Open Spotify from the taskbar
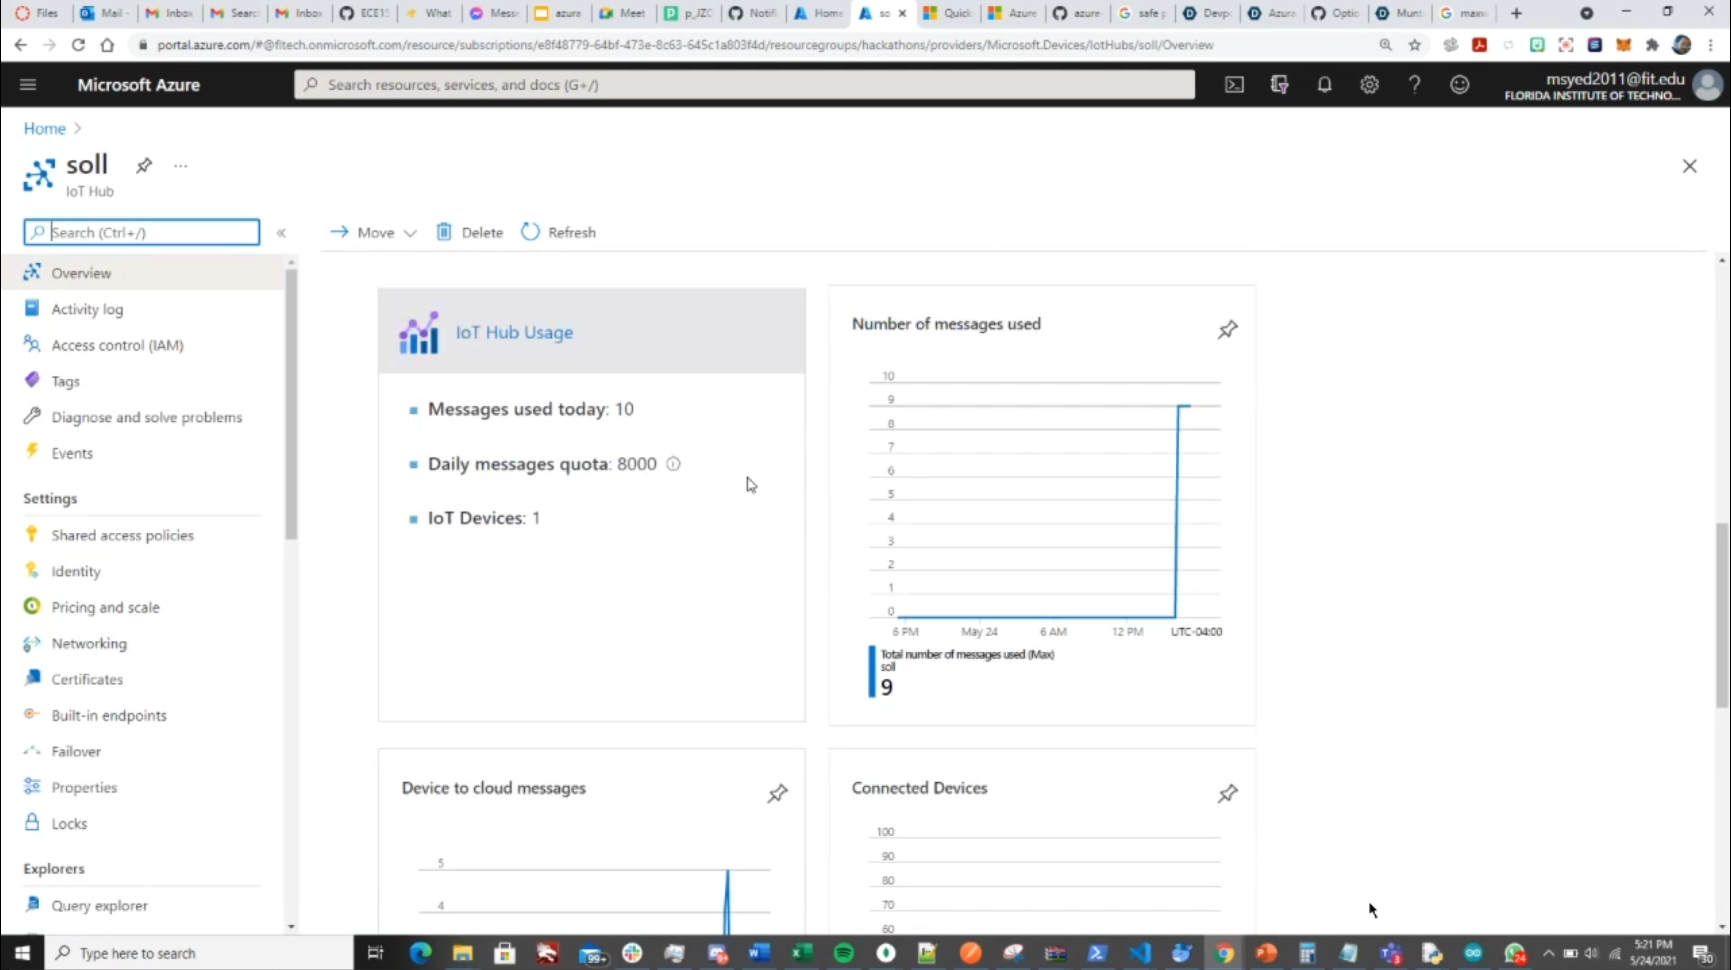The image size is (1731, 970). (844, 953)
